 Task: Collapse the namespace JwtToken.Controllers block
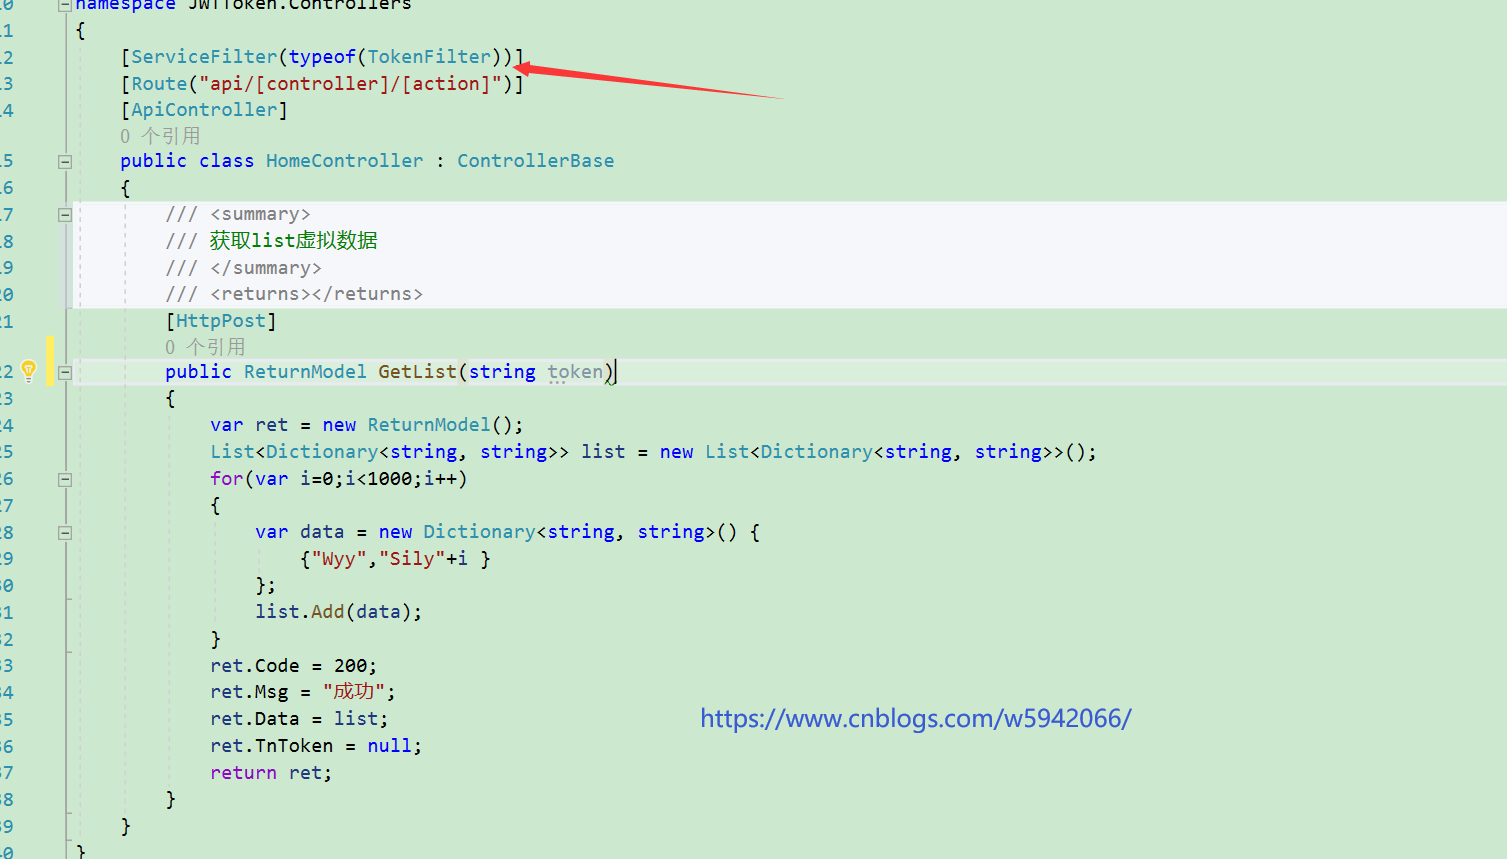[65, 5]
